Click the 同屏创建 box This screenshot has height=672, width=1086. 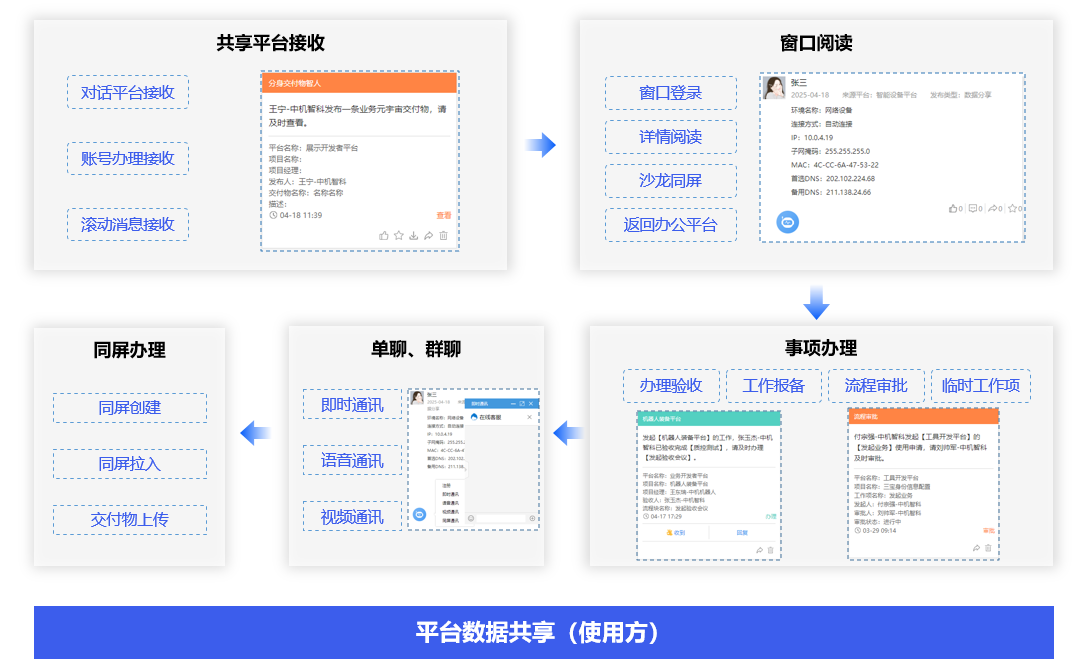tap(130, 408)
